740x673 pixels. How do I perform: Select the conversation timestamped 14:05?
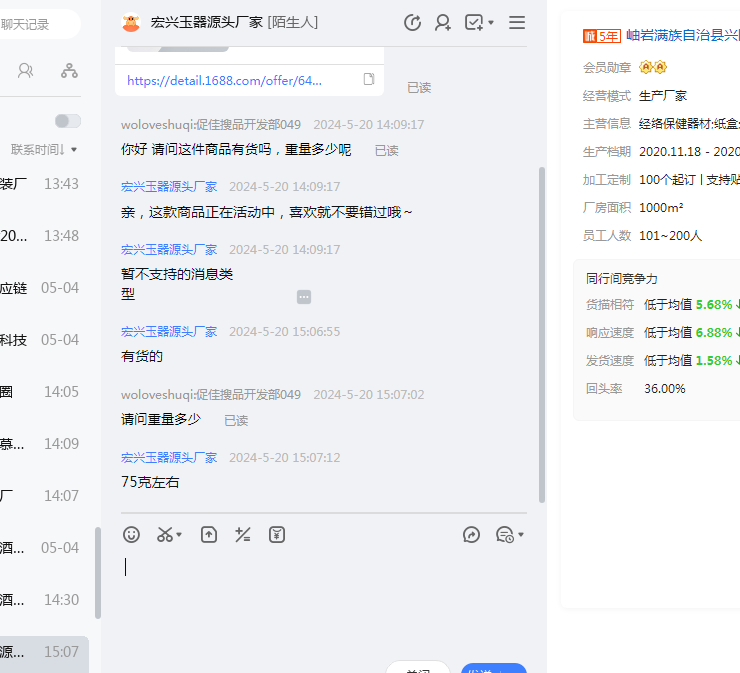(45, 392)
